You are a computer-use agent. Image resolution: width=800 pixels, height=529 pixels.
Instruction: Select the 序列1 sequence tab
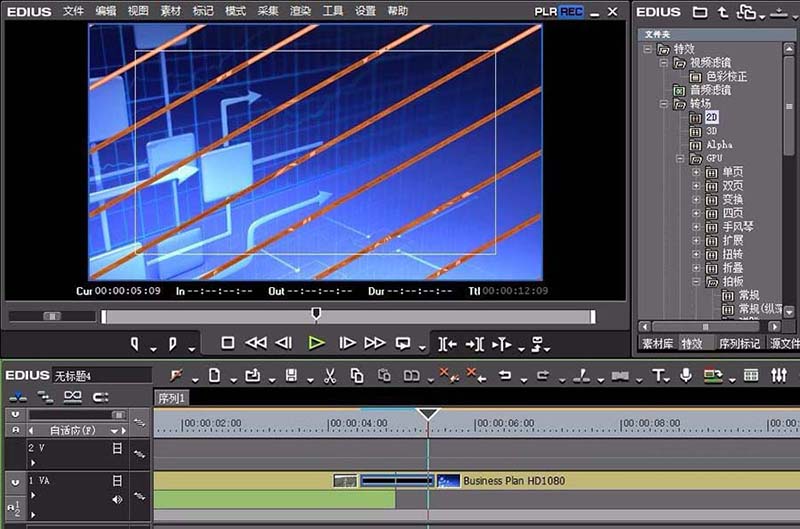coord(171,398)
